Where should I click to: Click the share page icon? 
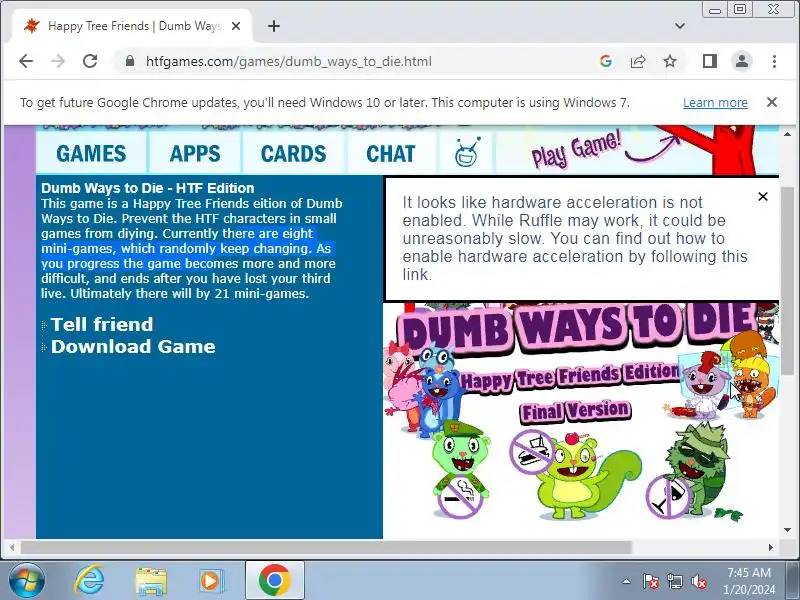click(638, 61)
